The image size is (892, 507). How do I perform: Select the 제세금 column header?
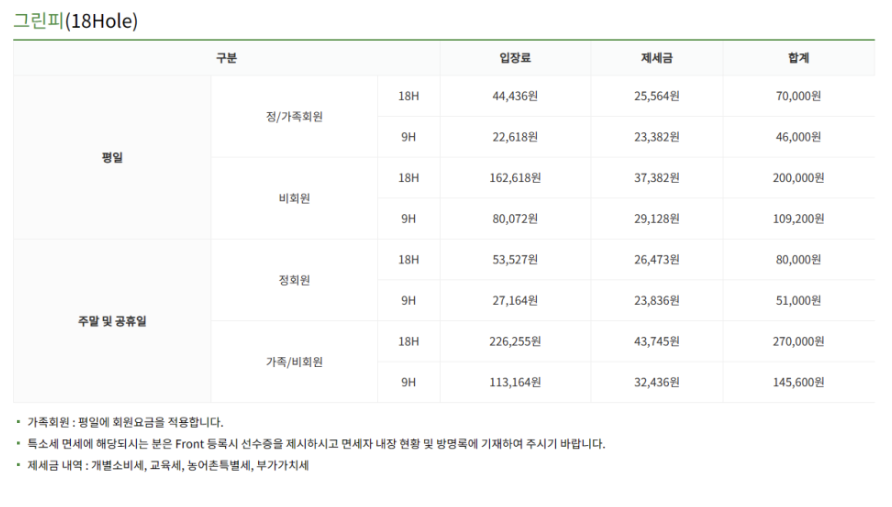coord(656,57)
